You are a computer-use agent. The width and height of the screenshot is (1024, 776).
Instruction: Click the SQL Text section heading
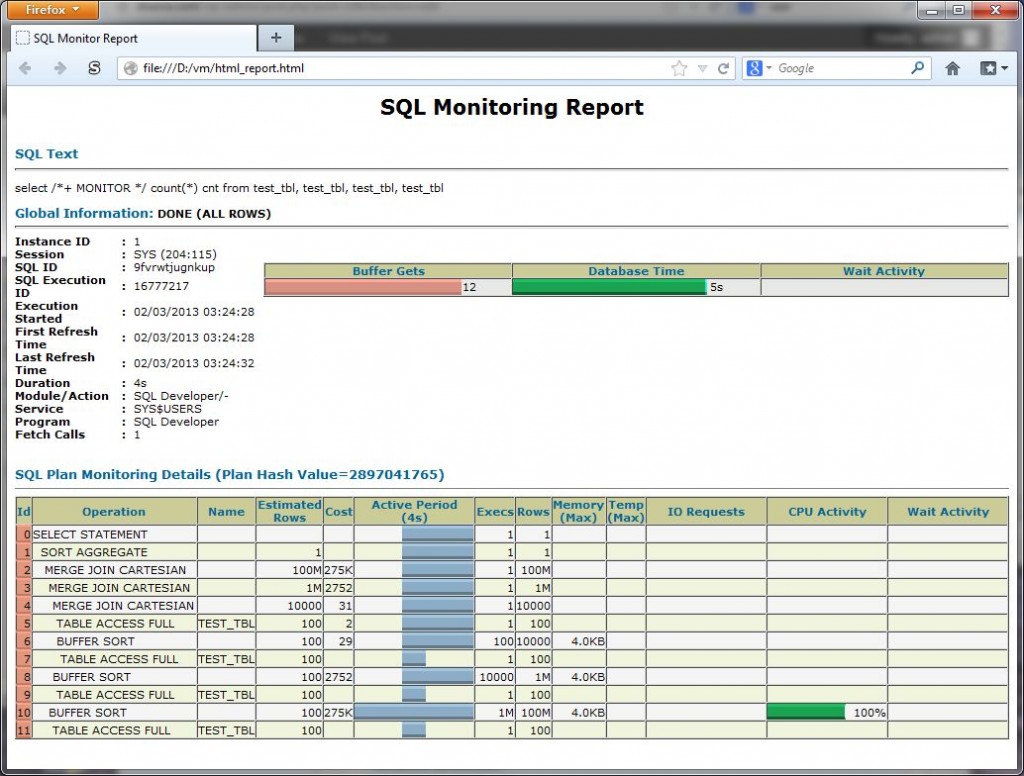[x=46, y=154]
